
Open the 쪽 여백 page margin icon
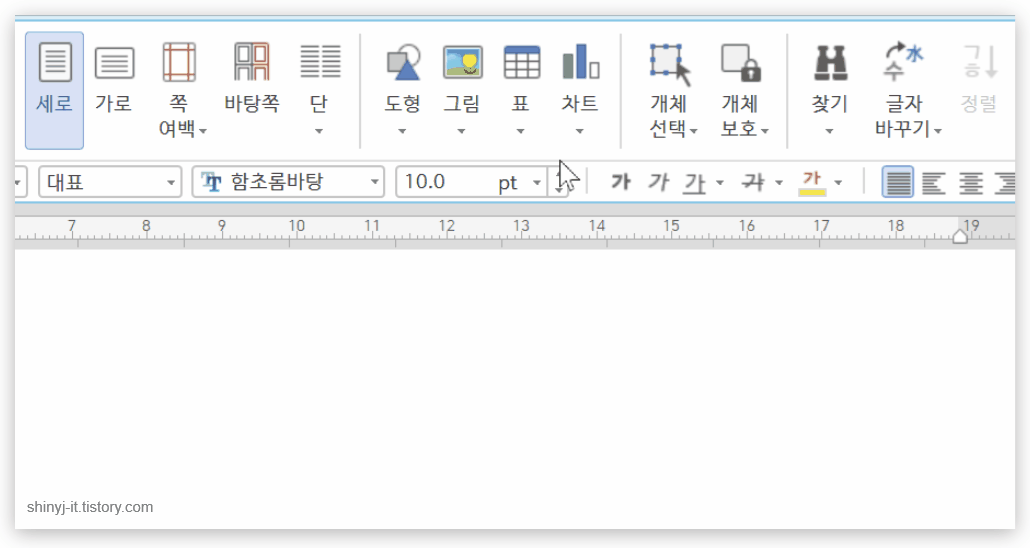click(179, 62)
